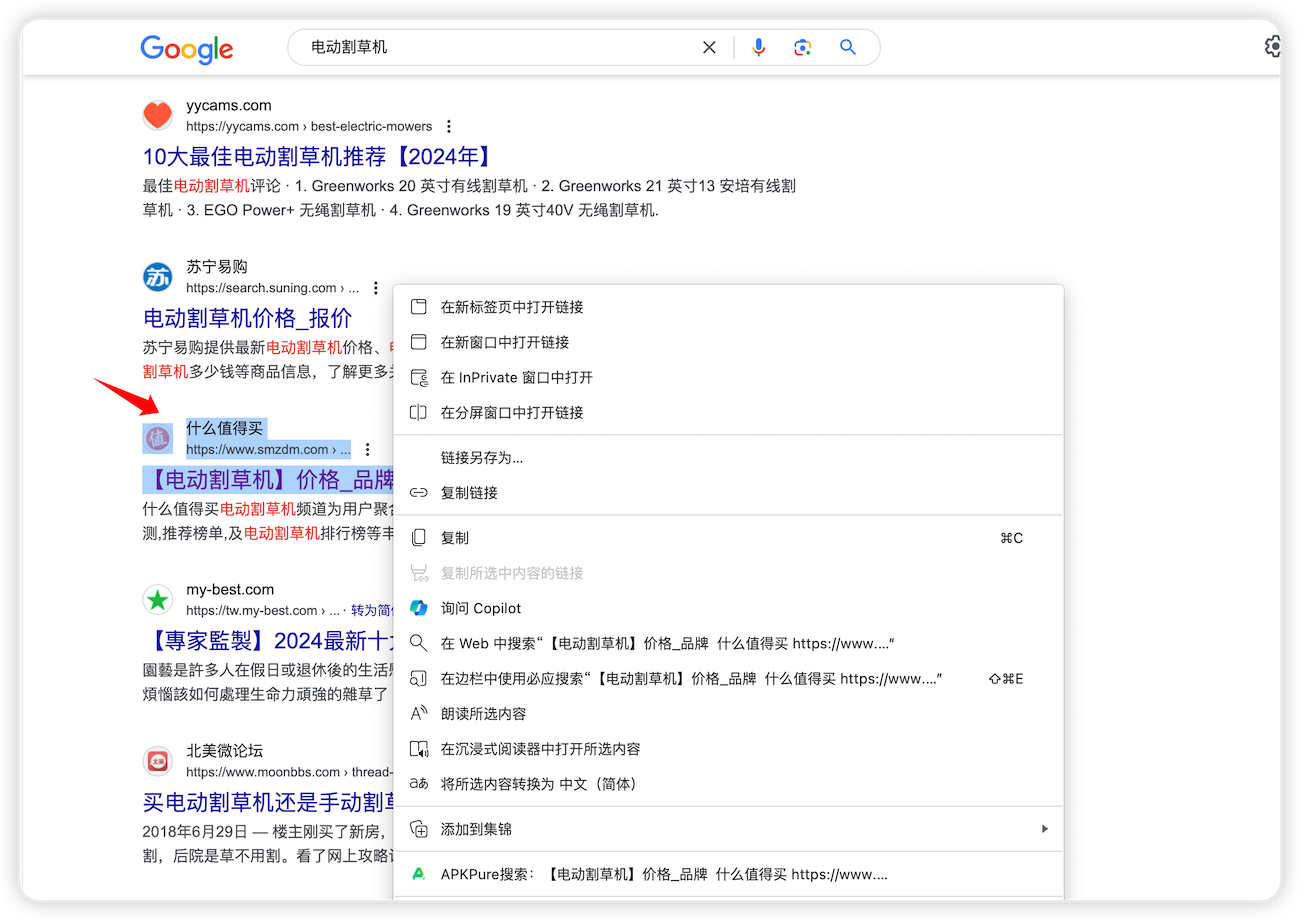Choose 在新标签页中打开链接 from context menu
Screen dimensions: 1300x920
(x=512, y=307)
